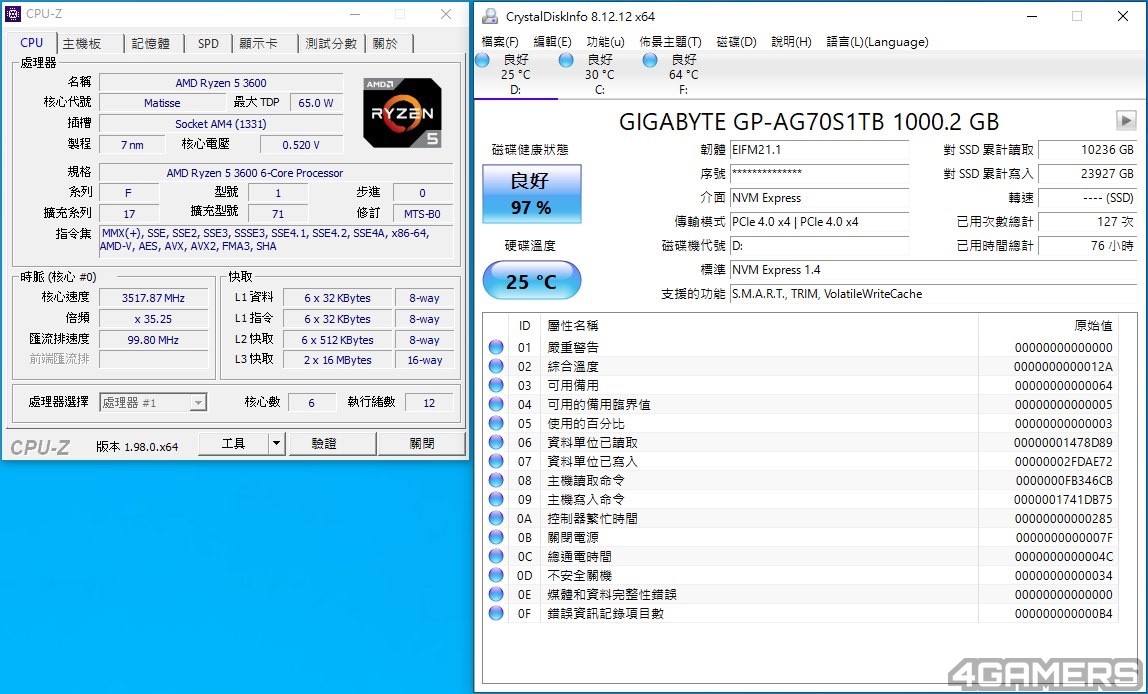The image size is (1148, 694).
Task: Click the 核心代號 value Matisse
Action: [x=163, y=103]
